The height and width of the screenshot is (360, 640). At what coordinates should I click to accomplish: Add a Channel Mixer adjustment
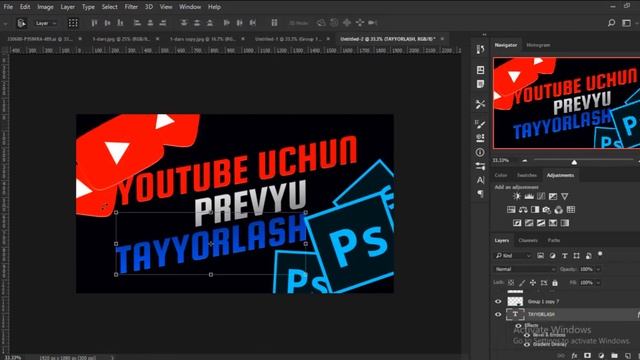[558, 210]
